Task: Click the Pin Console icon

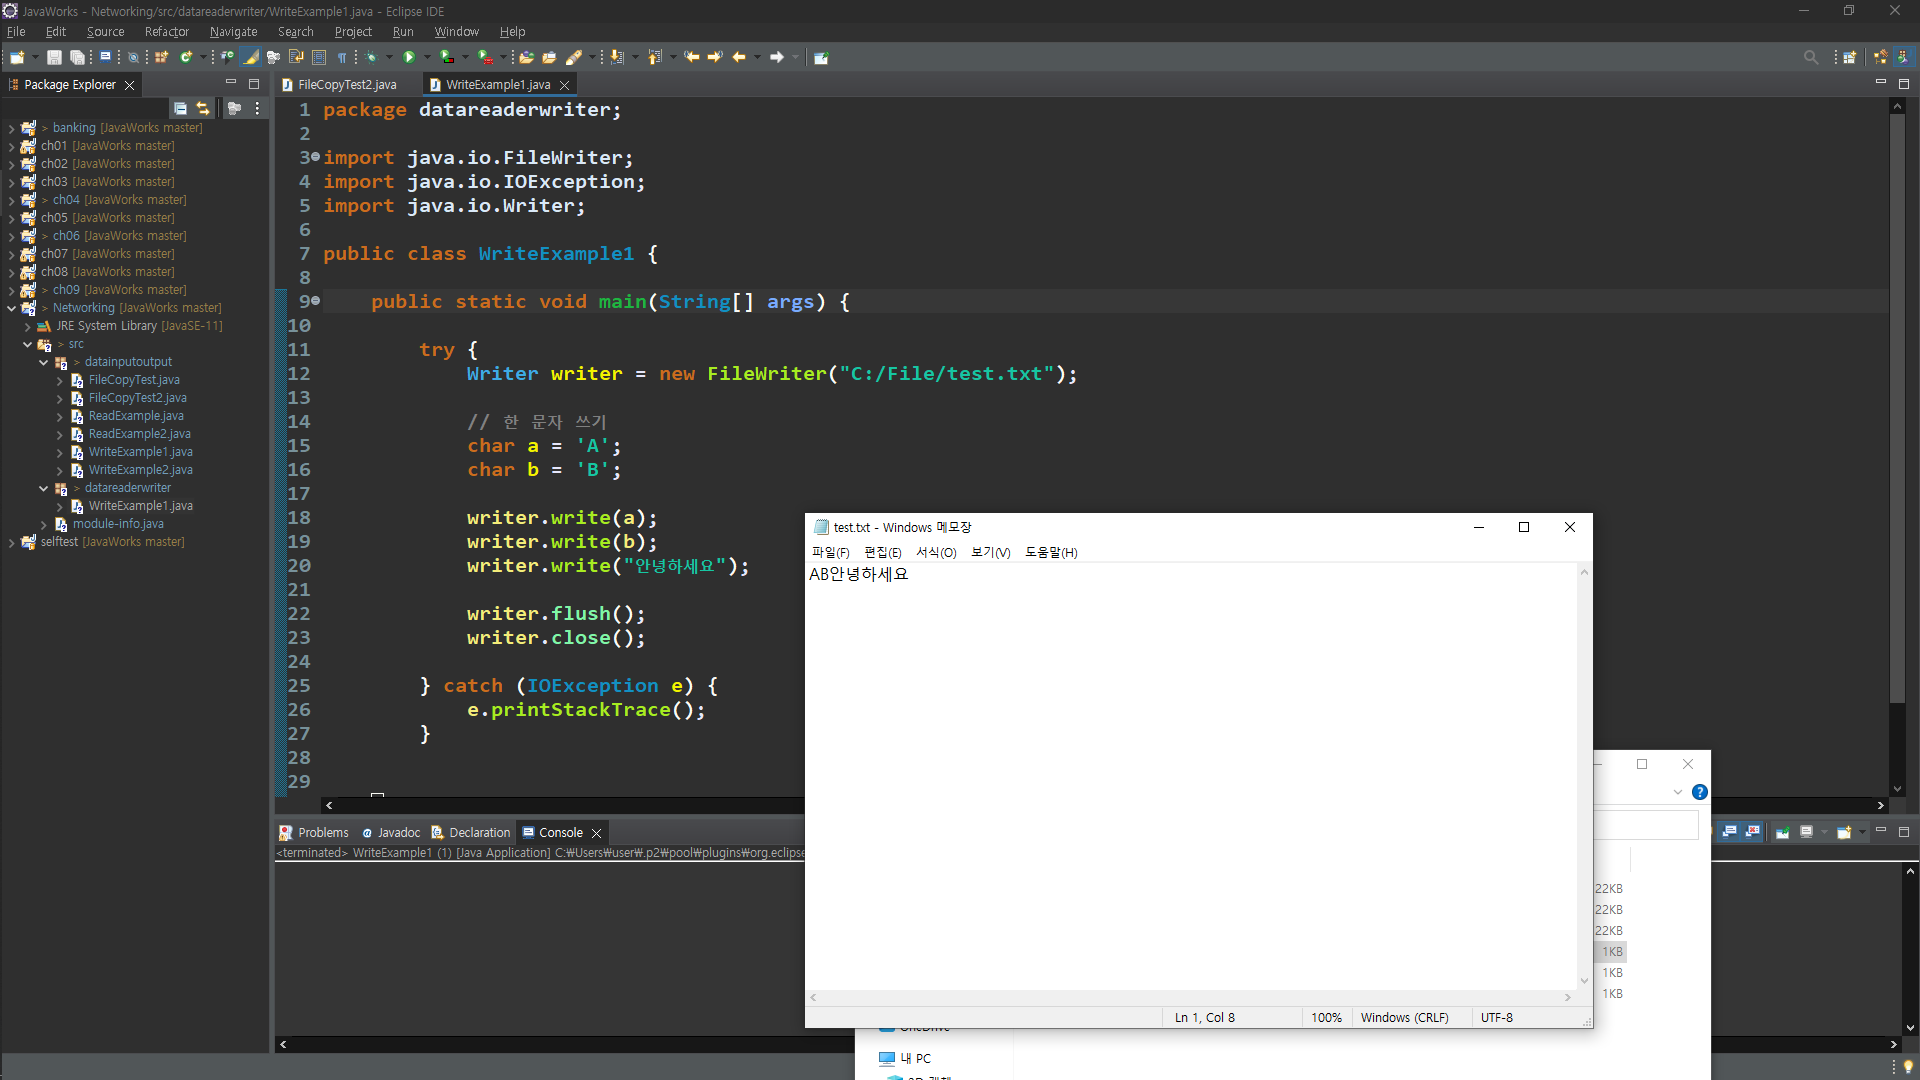Action: point(1782,832)
